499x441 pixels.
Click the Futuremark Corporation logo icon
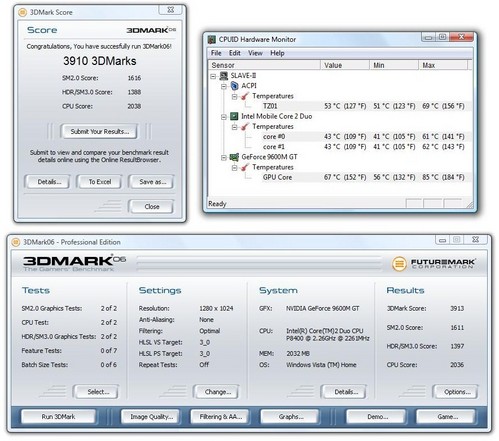coord(399,264)
